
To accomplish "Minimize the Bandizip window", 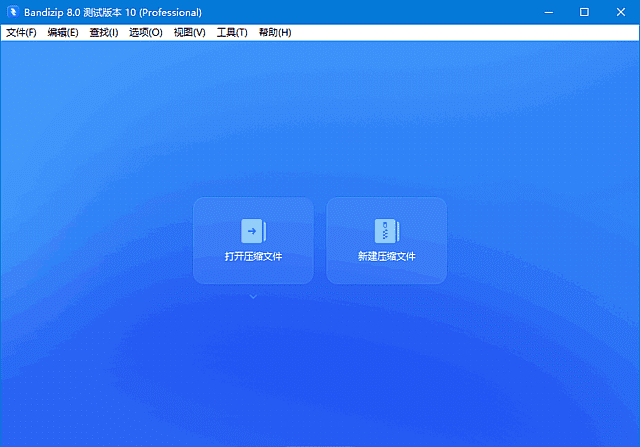I will click(x=549, y=12).
